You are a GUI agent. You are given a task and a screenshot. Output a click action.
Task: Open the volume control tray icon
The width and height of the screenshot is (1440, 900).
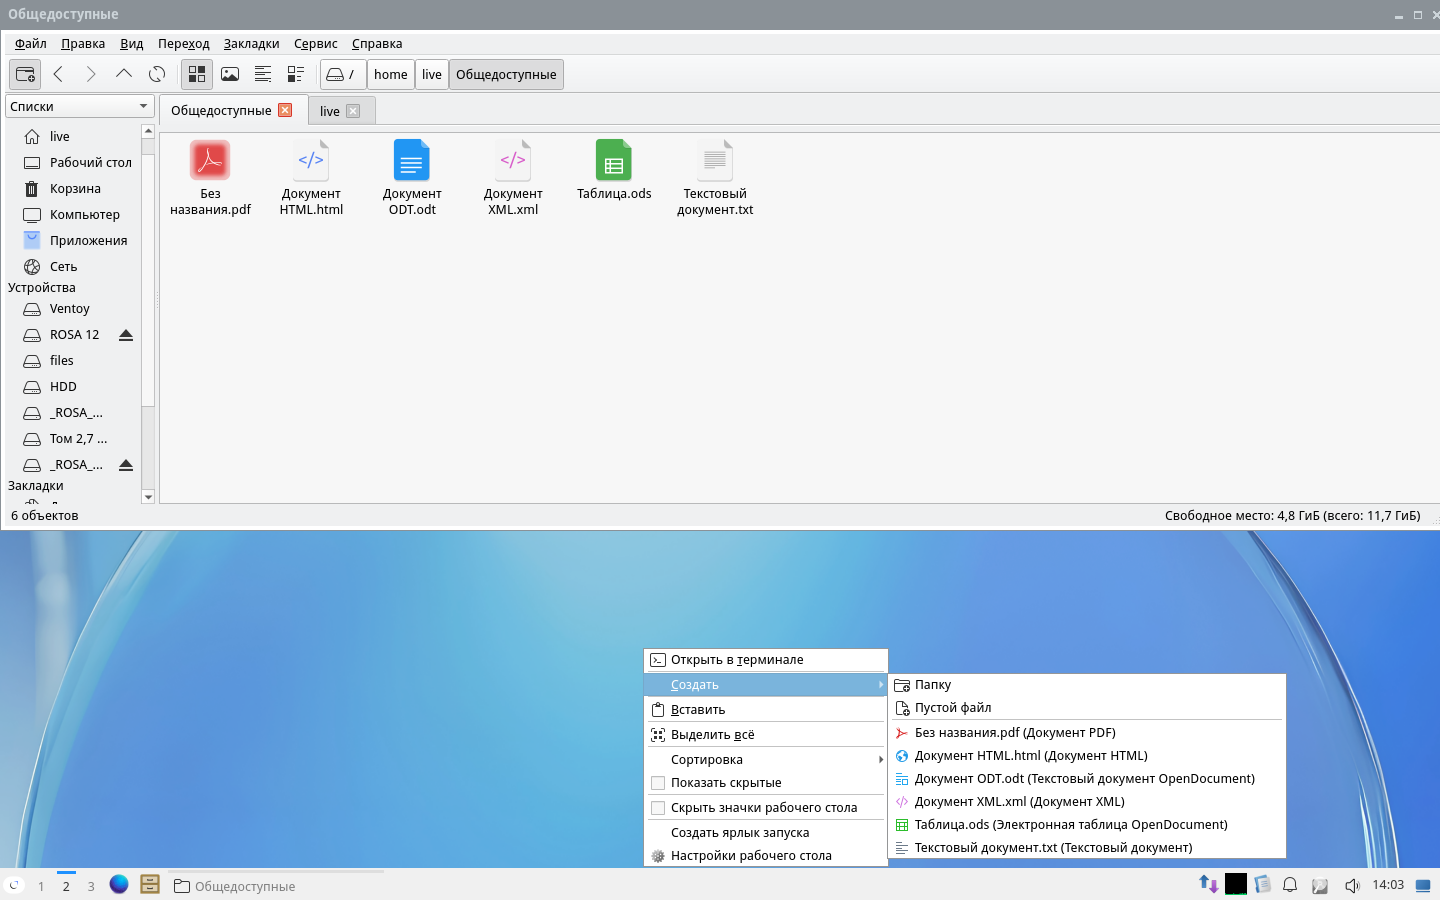coord(1352,885)
